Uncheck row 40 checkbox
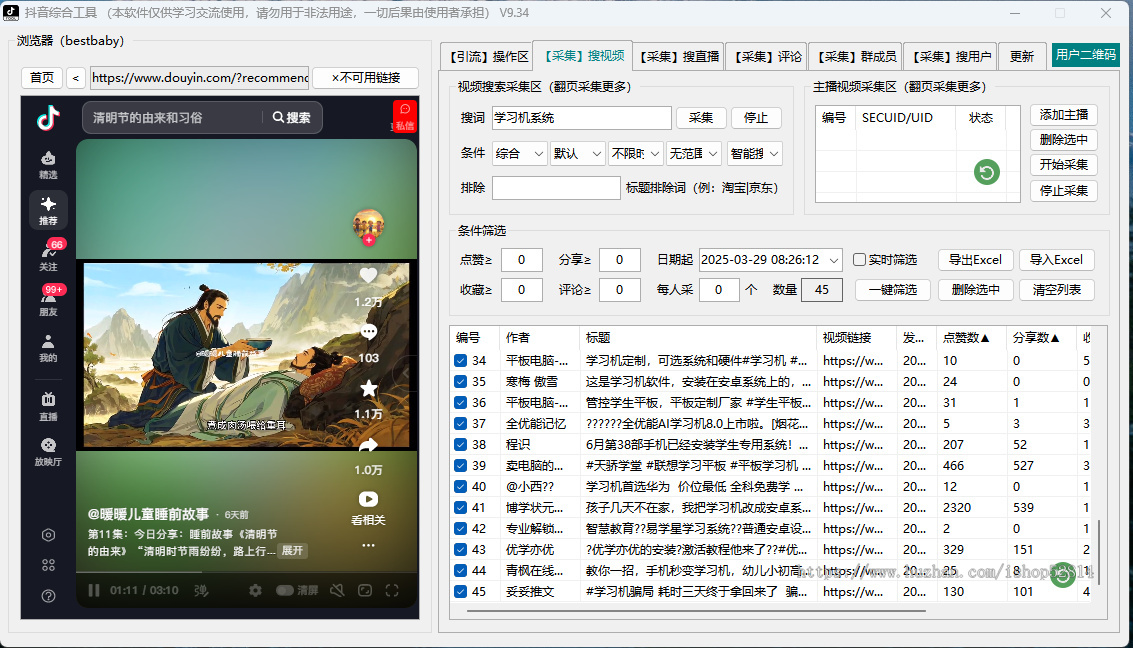The image size is (1133, 648). tap(460, 486)
